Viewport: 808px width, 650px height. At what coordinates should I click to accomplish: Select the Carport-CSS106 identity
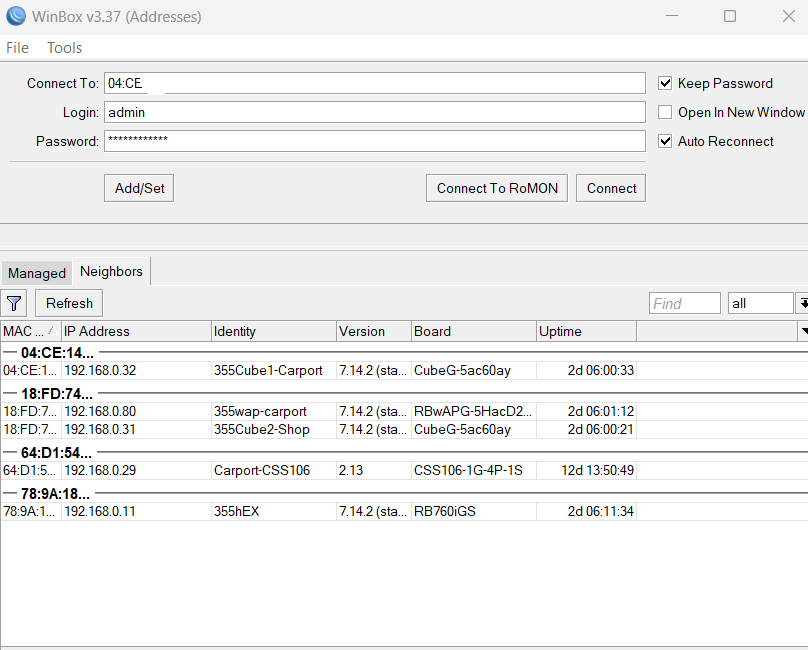[262, 470]
